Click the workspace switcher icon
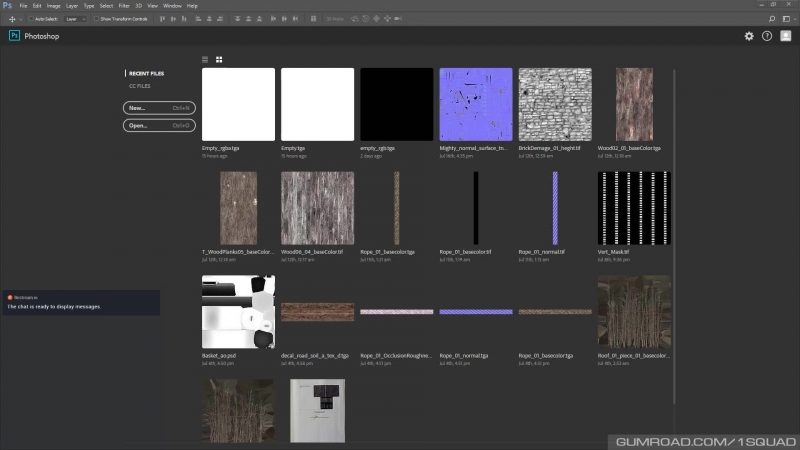Image resolution: width=800 pixels, height=450 pixels. pyautogui.click(x=786, y=19)
